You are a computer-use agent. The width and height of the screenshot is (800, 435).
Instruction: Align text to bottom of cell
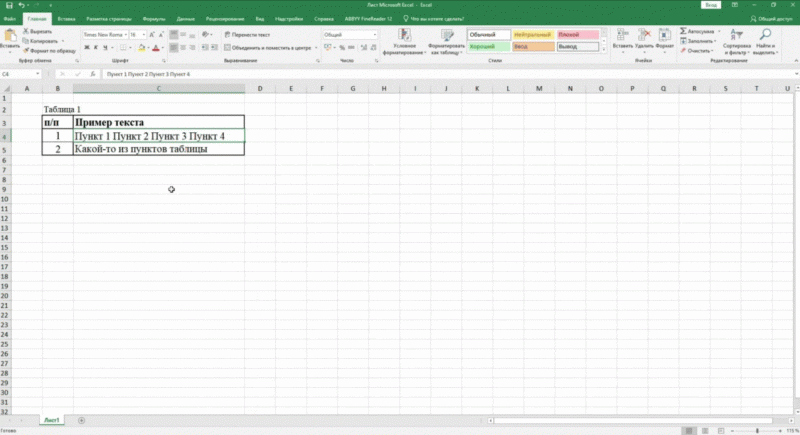click(x=192, y=35)
